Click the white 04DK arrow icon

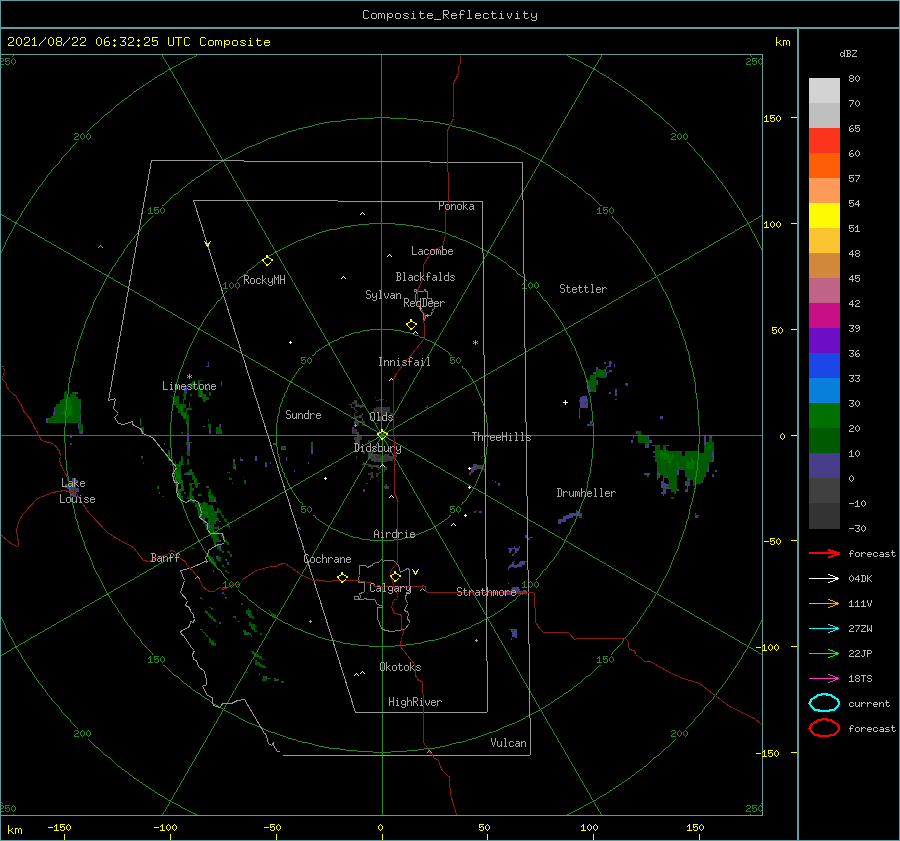824,578
